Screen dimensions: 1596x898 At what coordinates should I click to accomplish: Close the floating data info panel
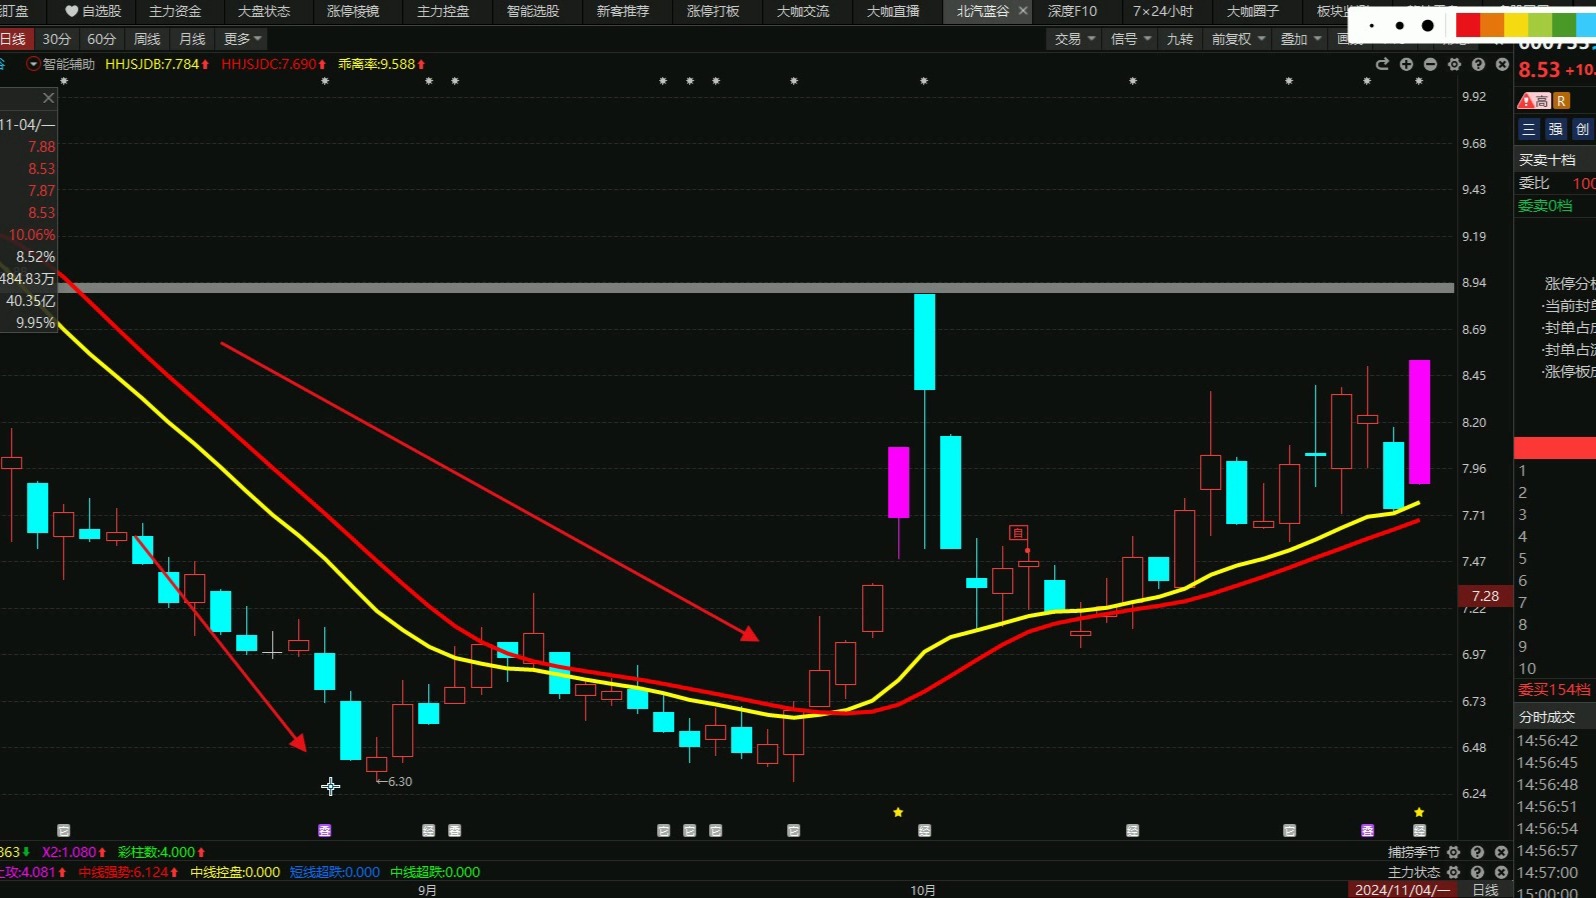pos(48,98)
